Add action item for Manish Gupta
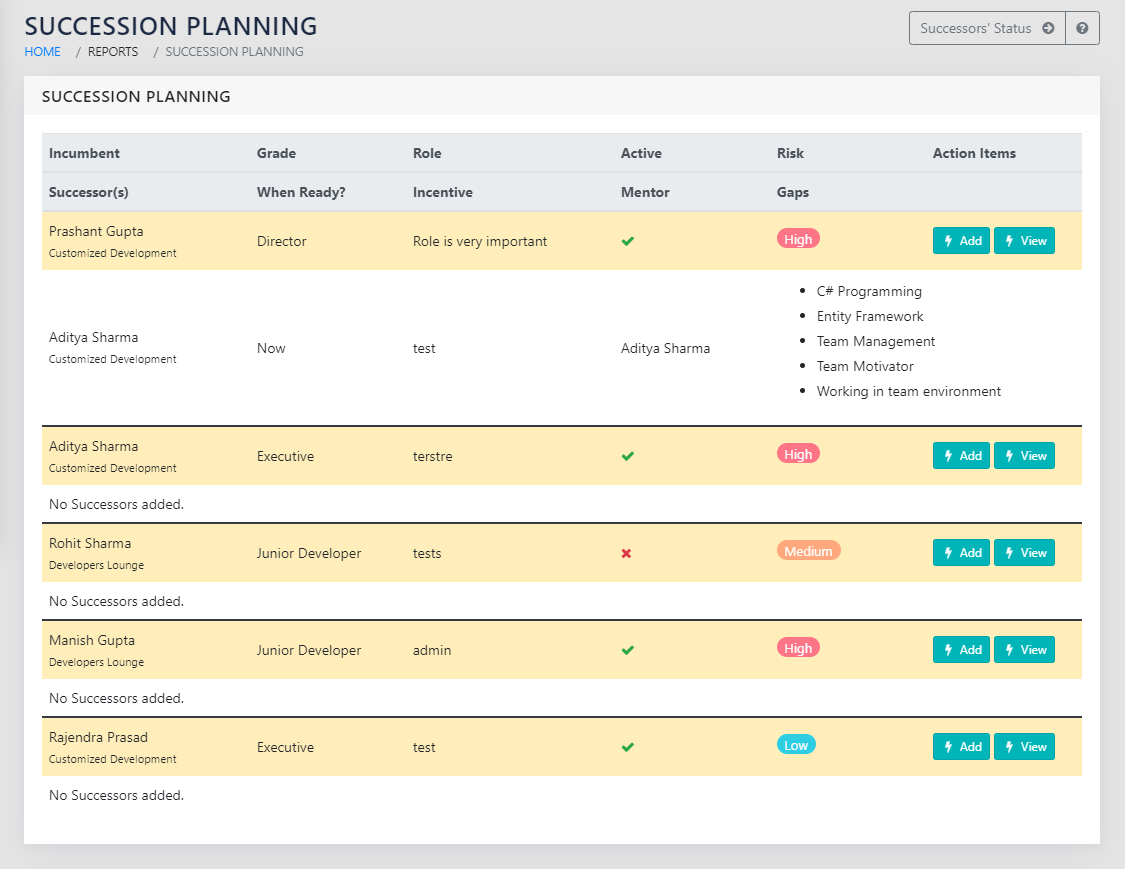The width and height of the screenshot is (1125, 869). point(961,650)
